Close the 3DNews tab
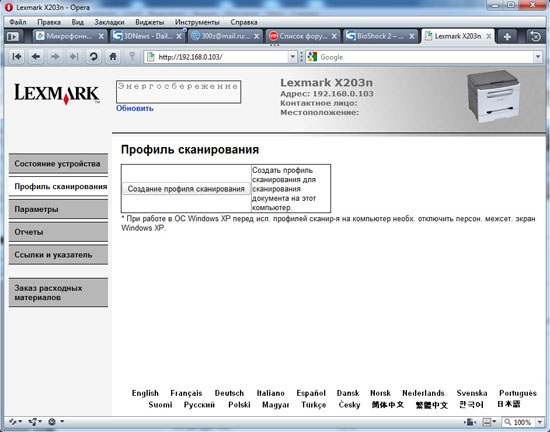550x432 pixels. pyautogui.click(x=179, y=36)
